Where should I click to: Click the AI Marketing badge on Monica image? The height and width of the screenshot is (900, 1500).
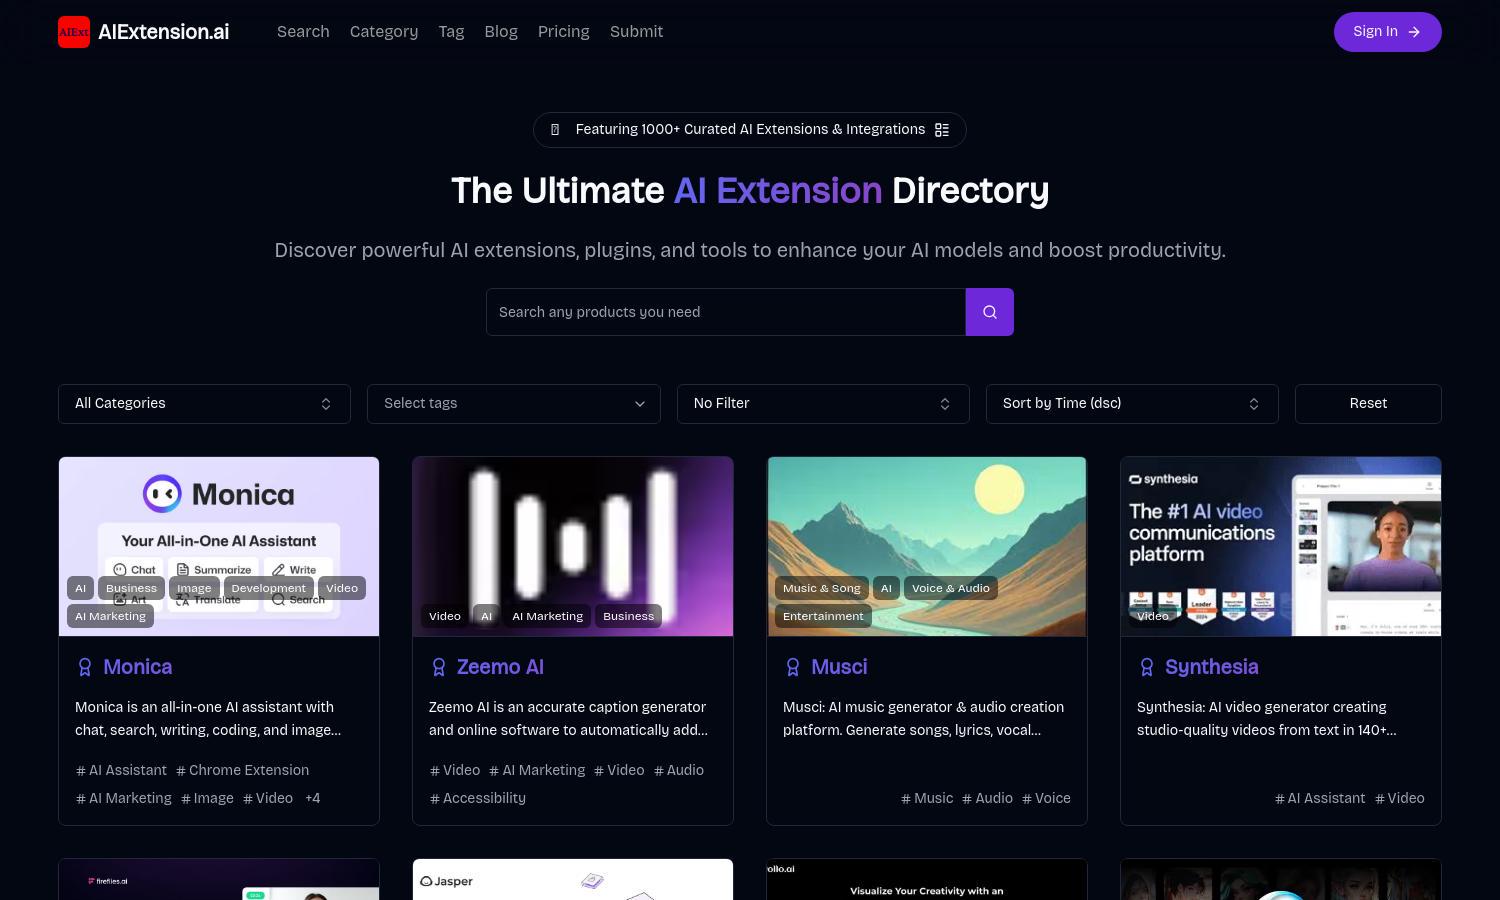tap(110, 616)
